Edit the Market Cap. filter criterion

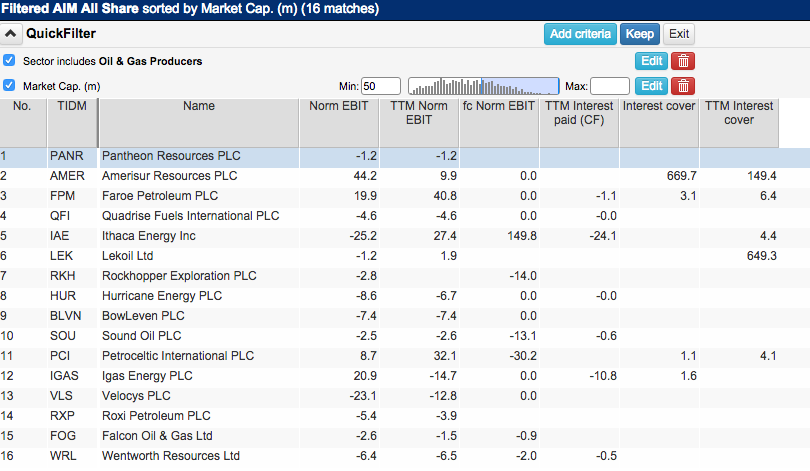pos(651,86)
